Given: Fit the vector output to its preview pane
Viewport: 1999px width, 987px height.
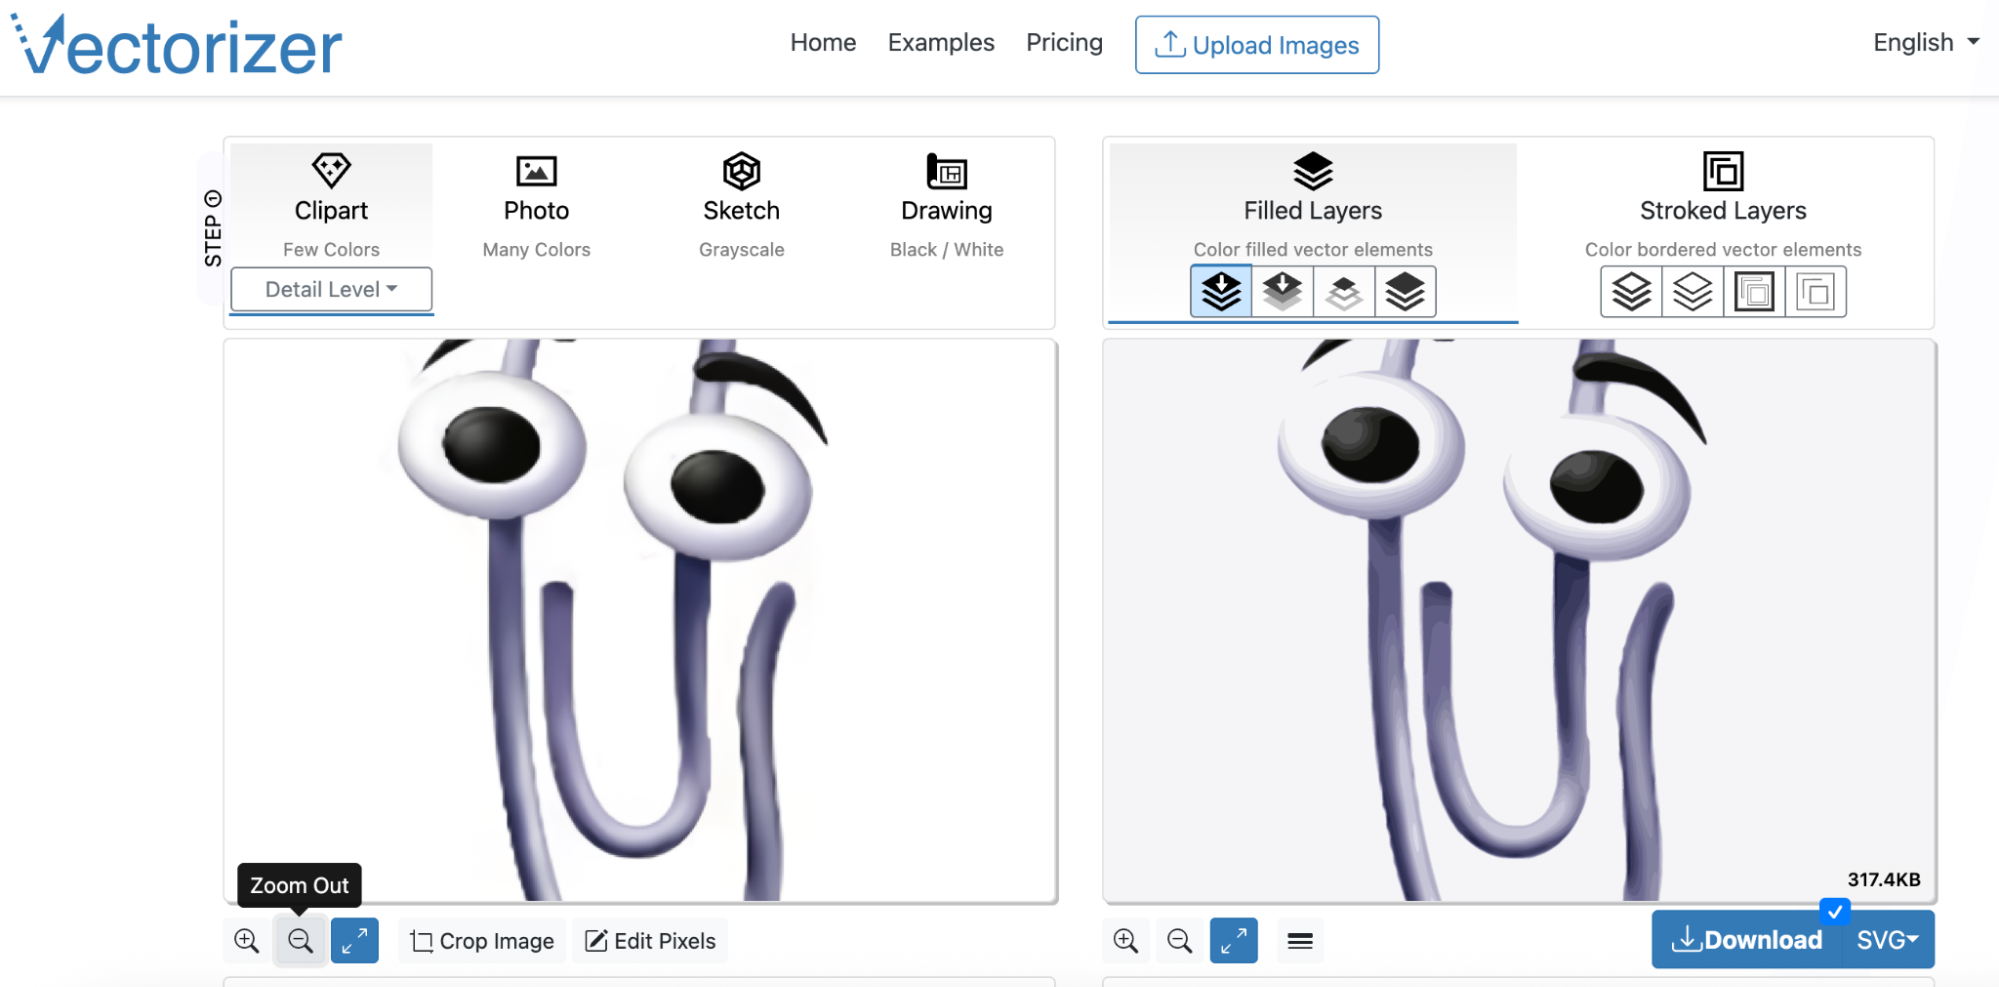Looking at the screenshot, I should pyautogui.click(x=1233, y=941).
